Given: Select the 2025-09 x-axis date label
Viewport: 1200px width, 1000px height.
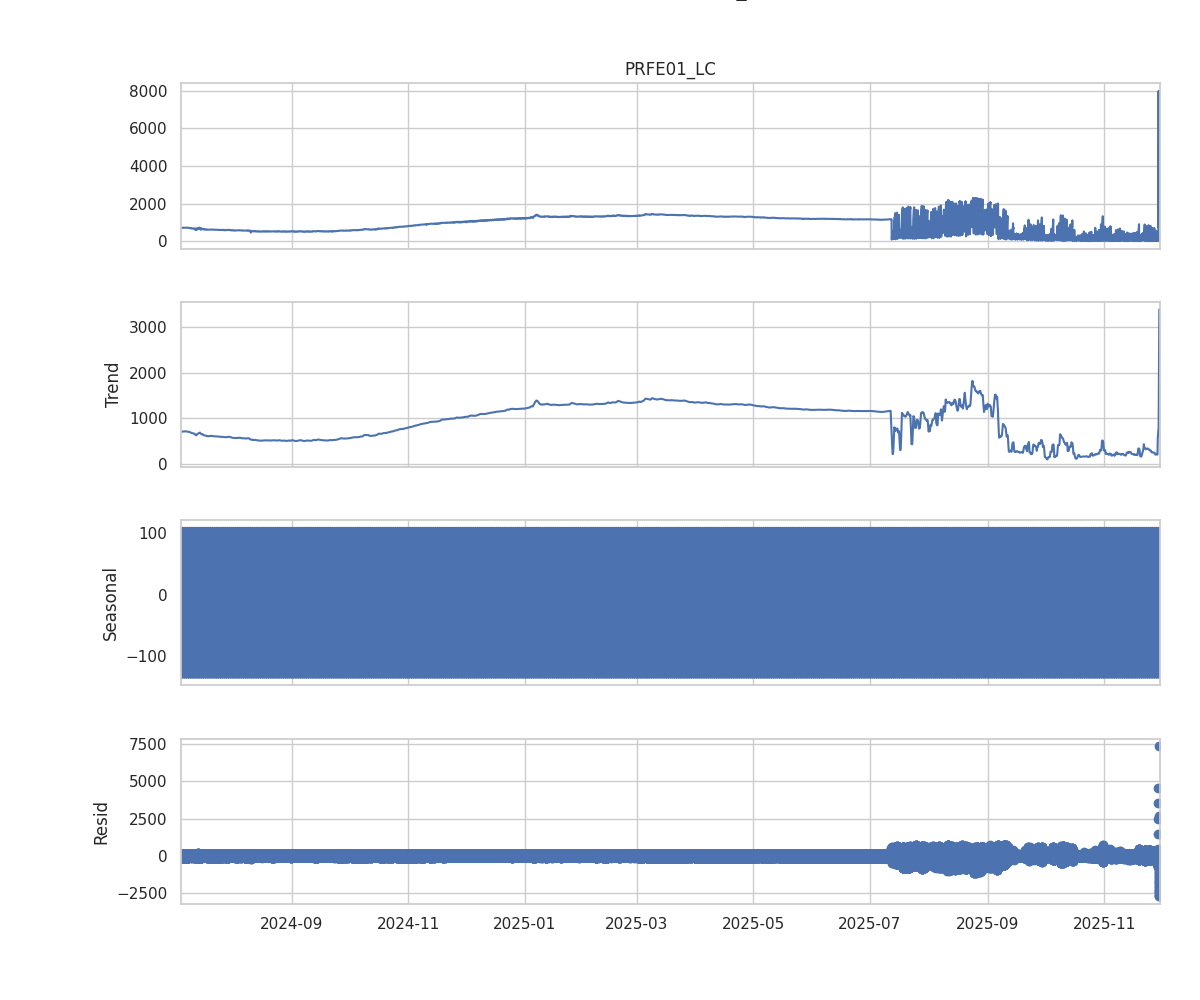Looking at the screenshot, I should pyautogui.click(x=988, y=923).
